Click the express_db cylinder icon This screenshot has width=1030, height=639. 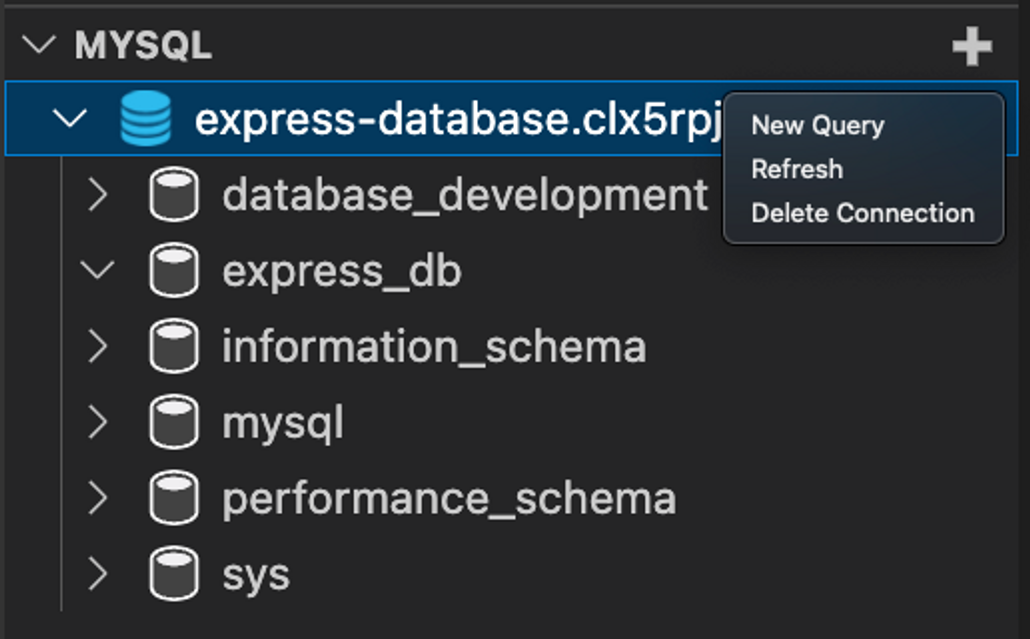pos(173,271)
